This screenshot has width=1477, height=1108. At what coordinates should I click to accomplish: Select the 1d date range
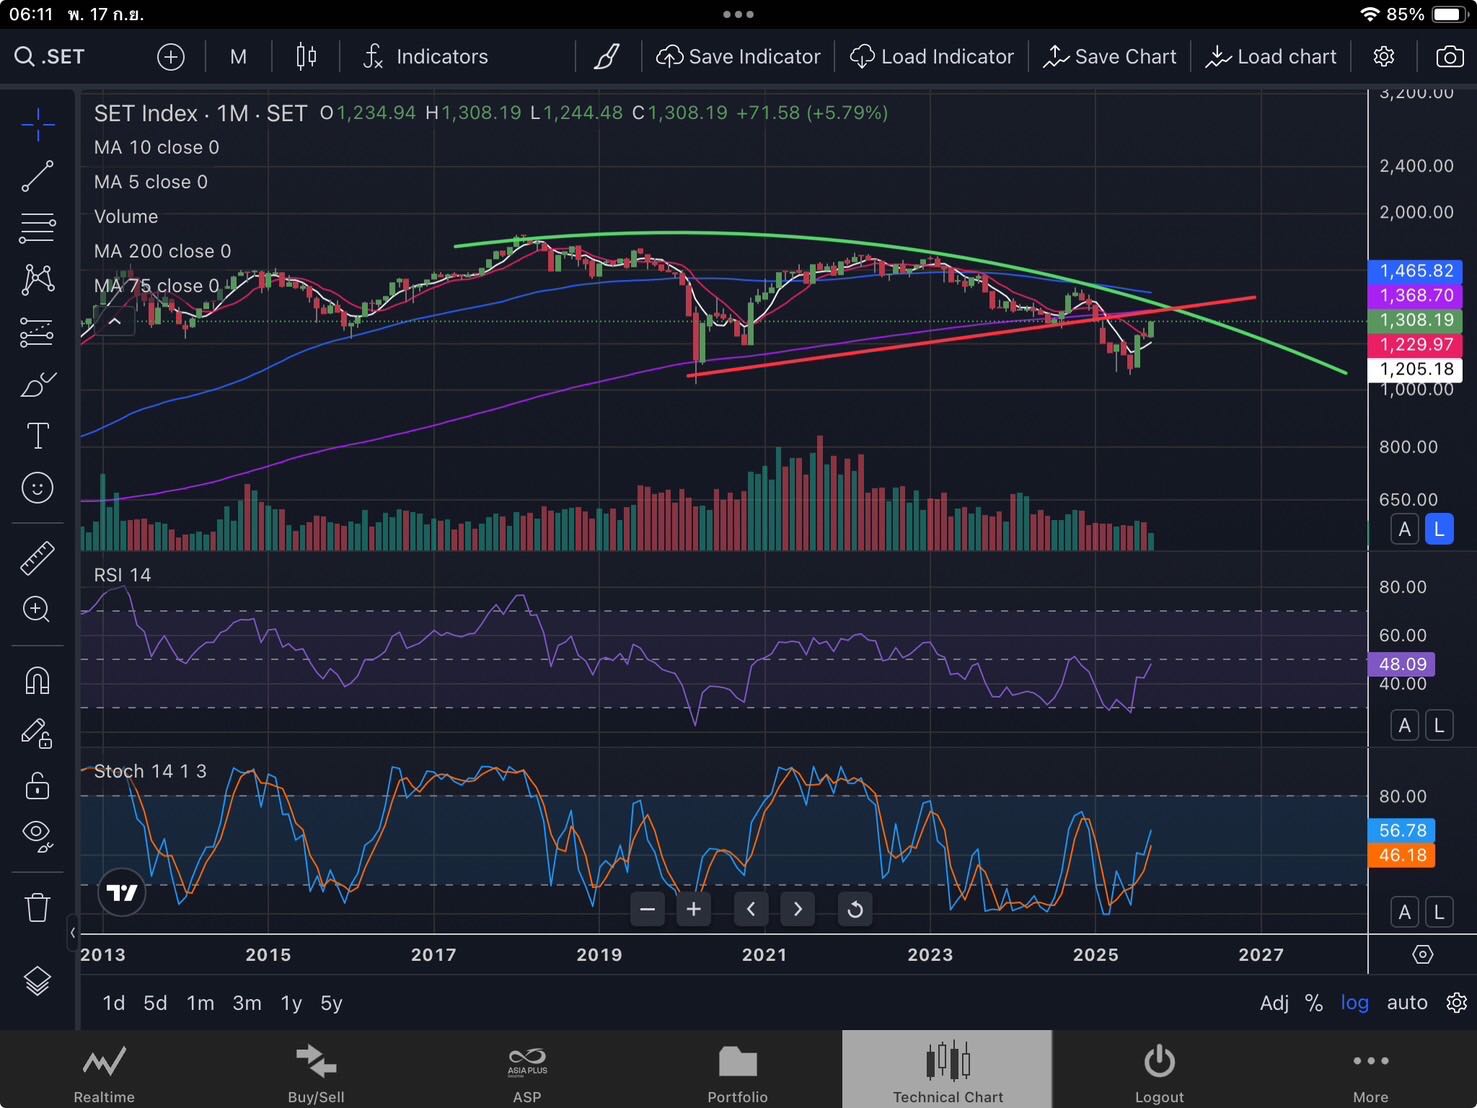point(114,1003)
